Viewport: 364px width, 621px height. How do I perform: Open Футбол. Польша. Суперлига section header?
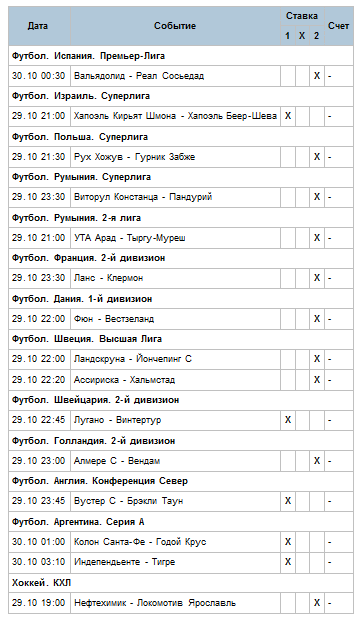click(x=80, y=137)
